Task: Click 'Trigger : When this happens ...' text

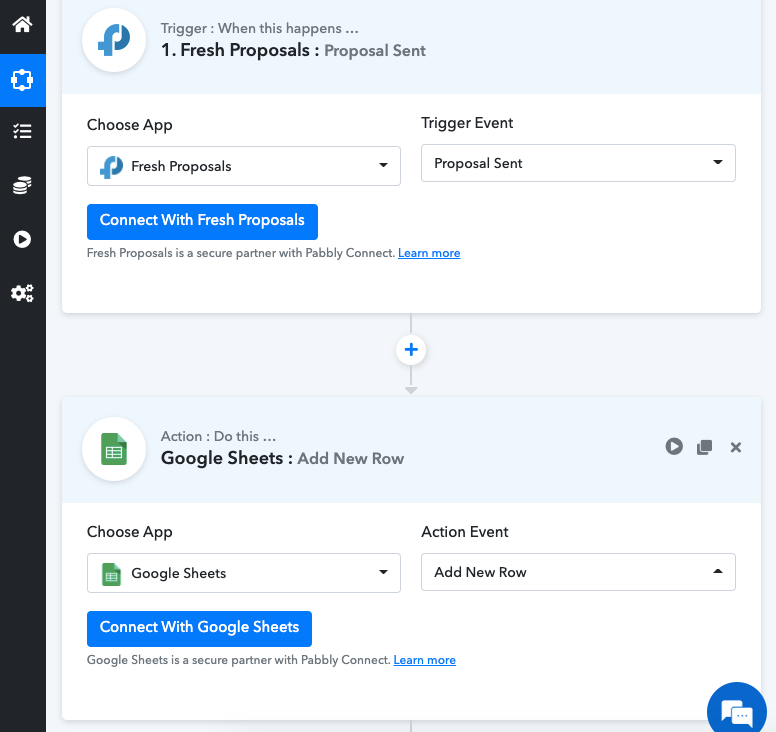Action: (260, 29)
